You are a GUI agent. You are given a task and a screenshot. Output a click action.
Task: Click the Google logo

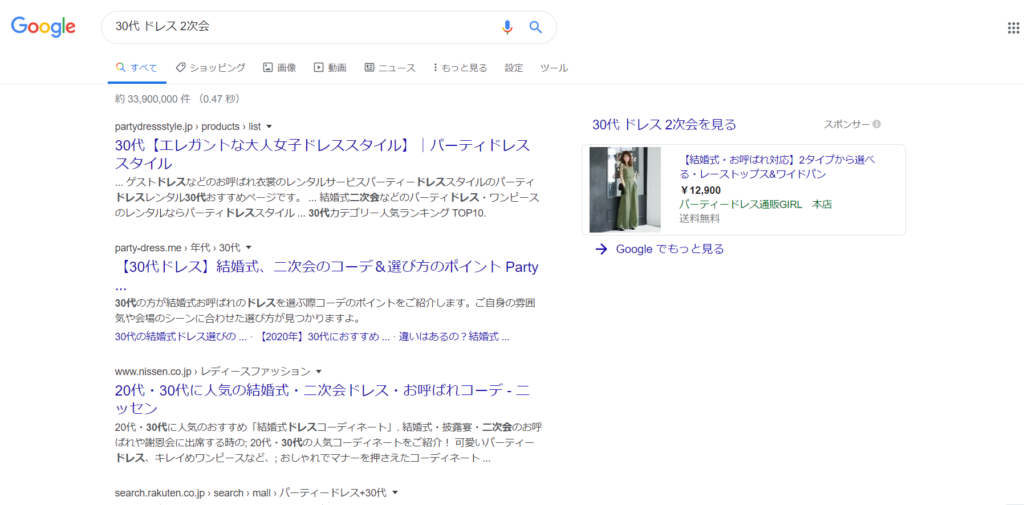(43, 26)
